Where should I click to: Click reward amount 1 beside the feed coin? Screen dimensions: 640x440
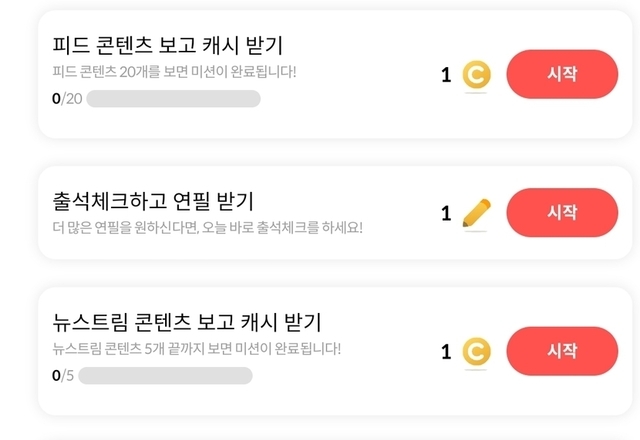(x=446, y=75)
